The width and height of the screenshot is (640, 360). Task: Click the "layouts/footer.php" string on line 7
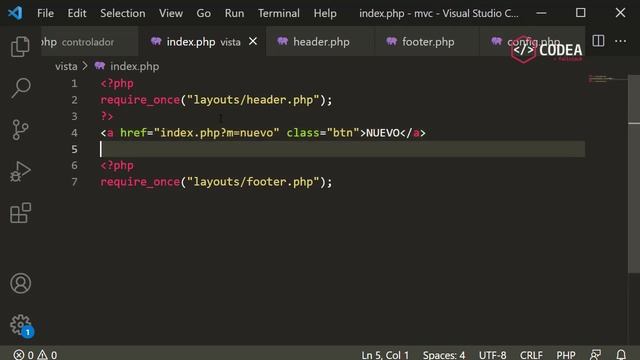click(253, 182)
